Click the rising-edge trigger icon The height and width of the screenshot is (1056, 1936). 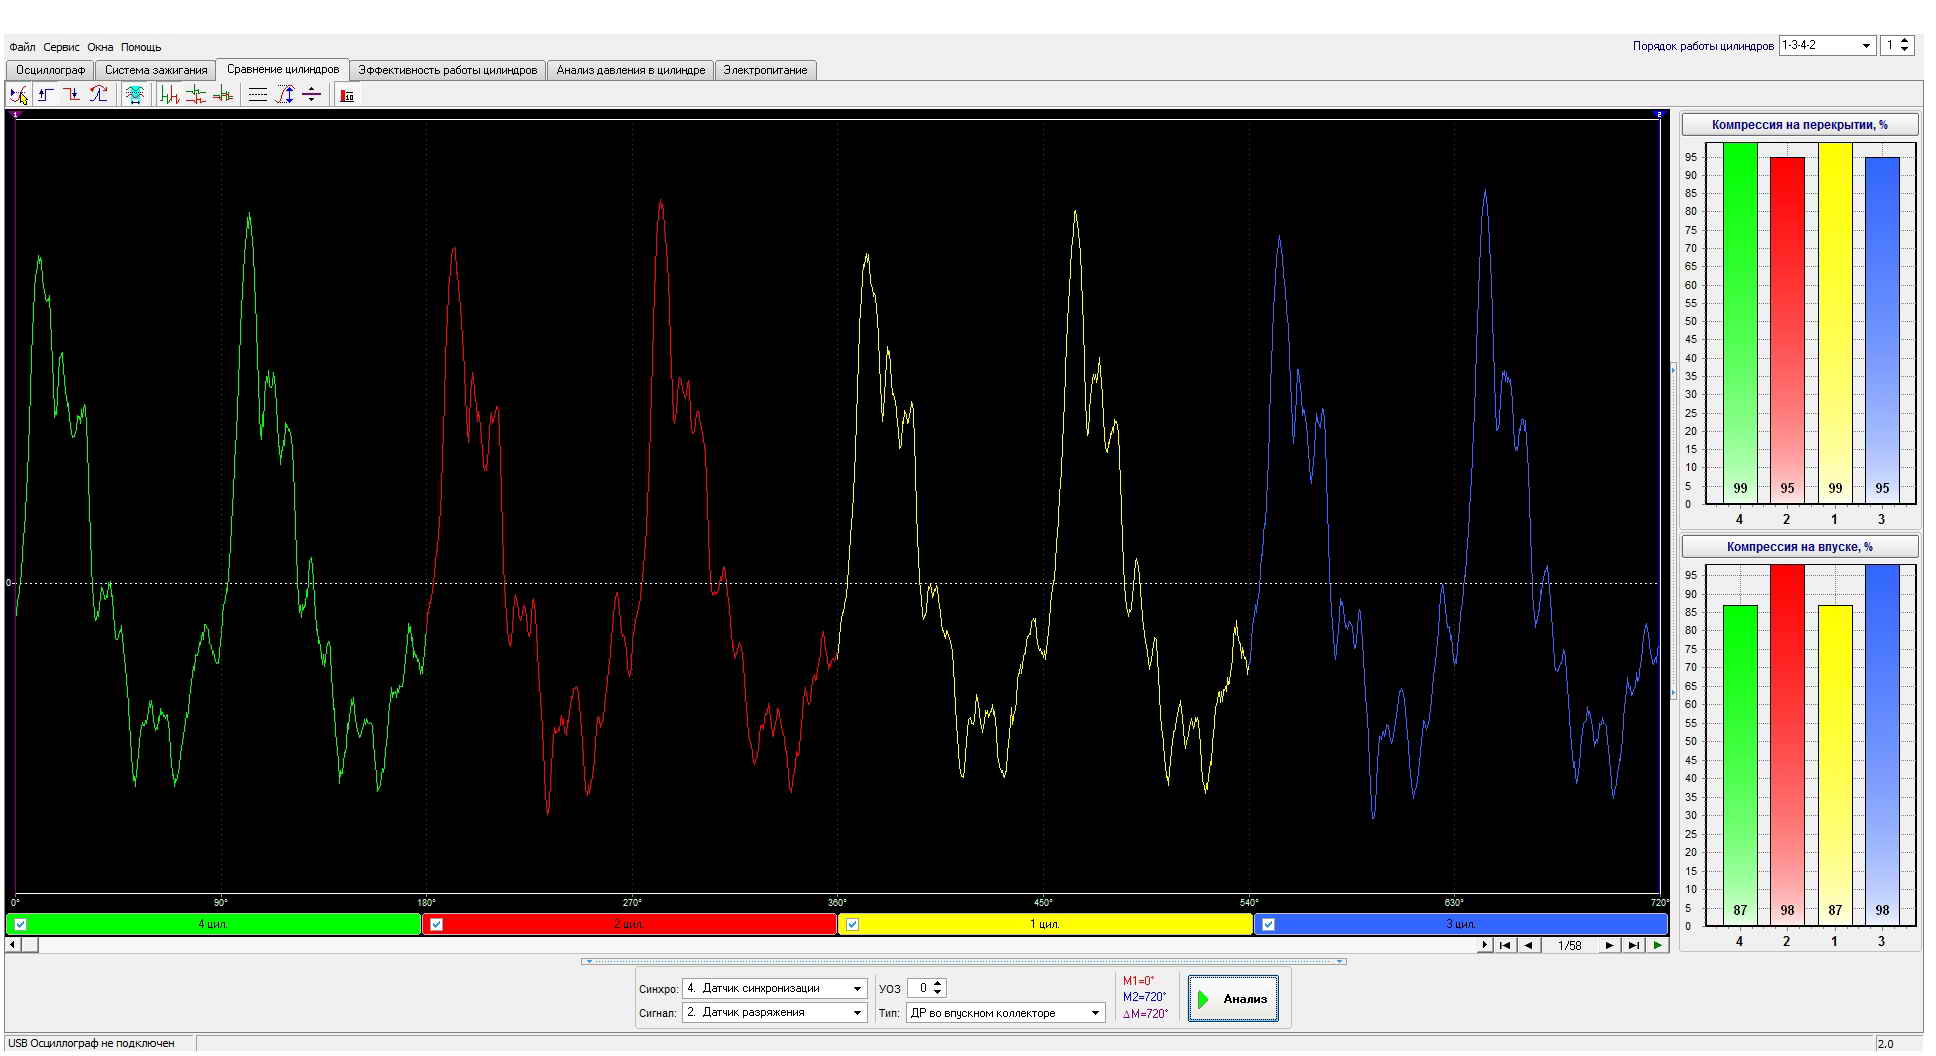click(x=46, y=95)
